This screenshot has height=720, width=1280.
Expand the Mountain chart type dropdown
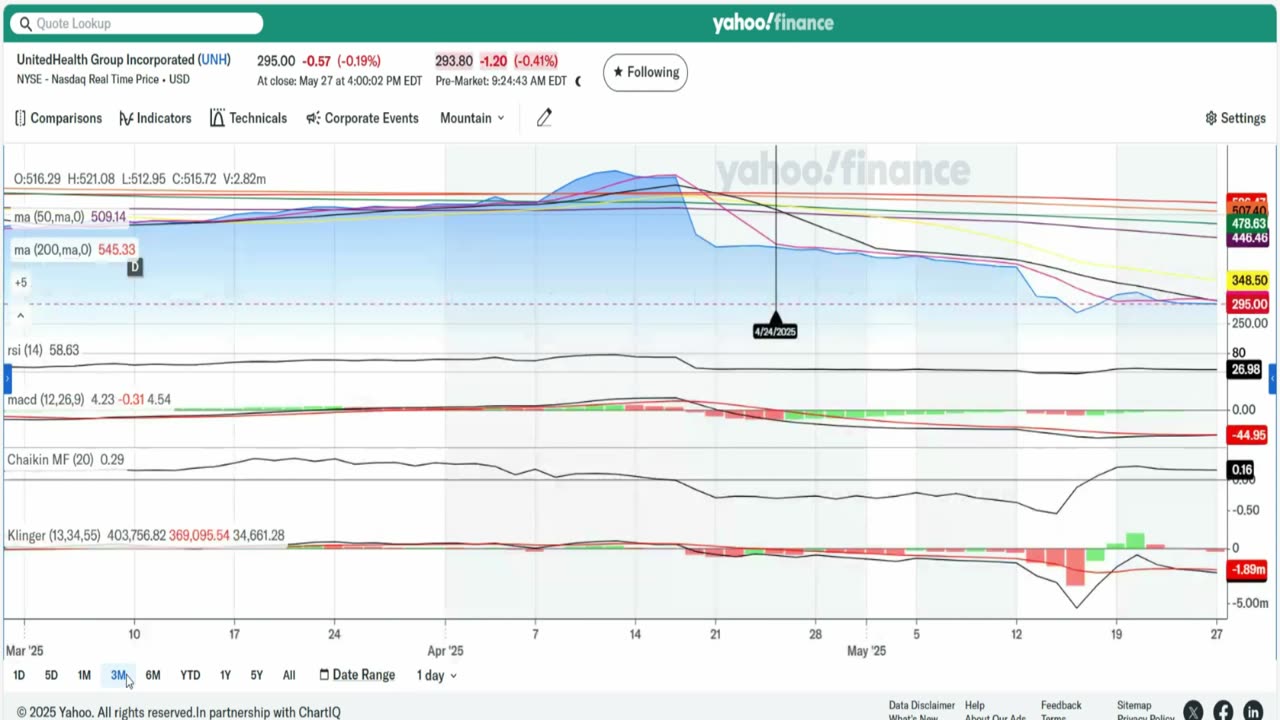pyautogui.click(x=472, y=118)
